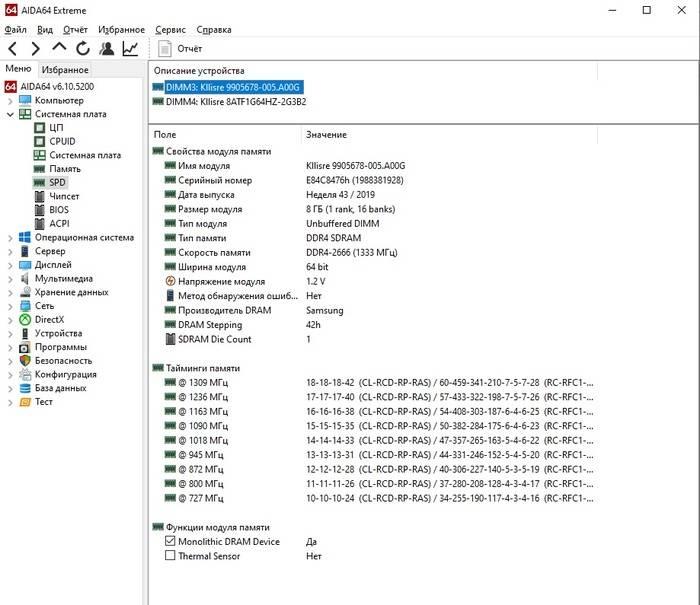The width and height of the screenshot is (700, 605).
Task: Select the Системная плата sub-item icon
Action: (x=40, y=155)
